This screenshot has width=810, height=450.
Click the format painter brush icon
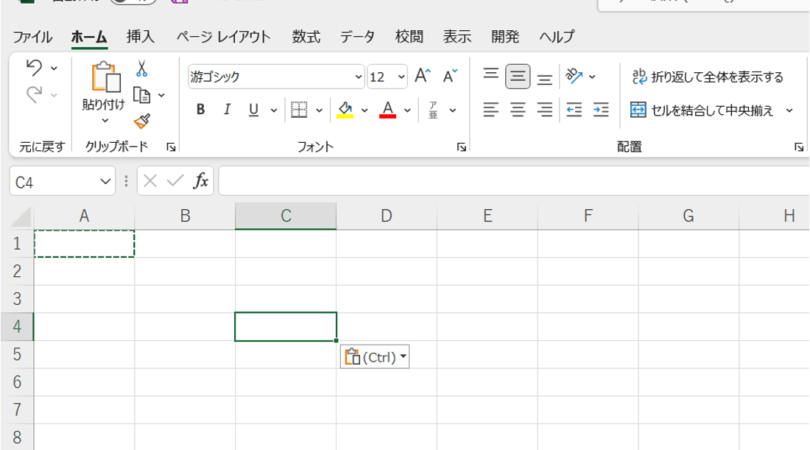point(142,120)
